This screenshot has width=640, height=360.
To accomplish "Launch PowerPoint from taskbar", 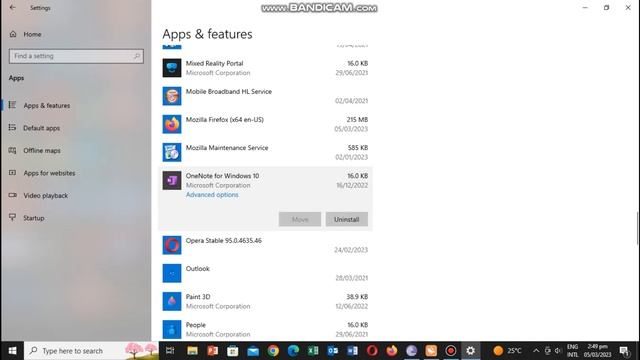I will coord(212,351).
